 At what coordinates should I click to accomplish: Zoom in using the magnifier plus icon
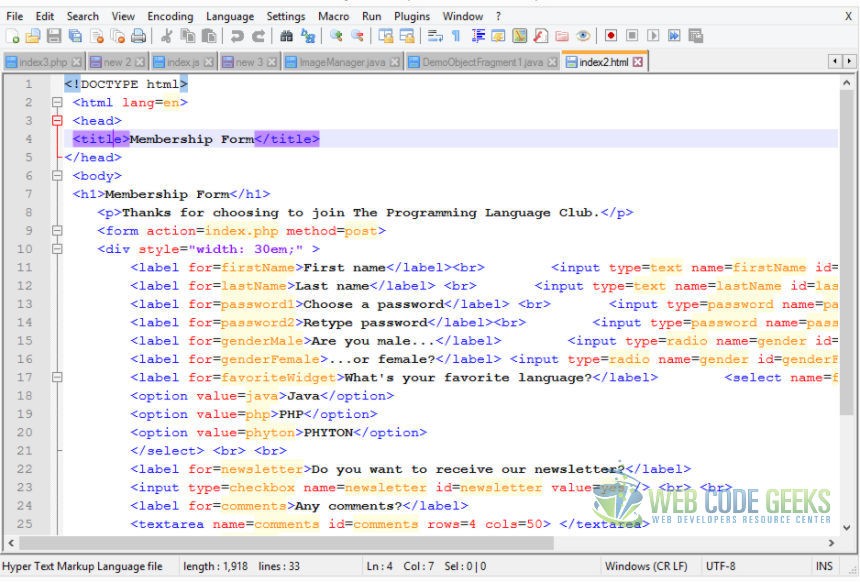tap(336, 36)
